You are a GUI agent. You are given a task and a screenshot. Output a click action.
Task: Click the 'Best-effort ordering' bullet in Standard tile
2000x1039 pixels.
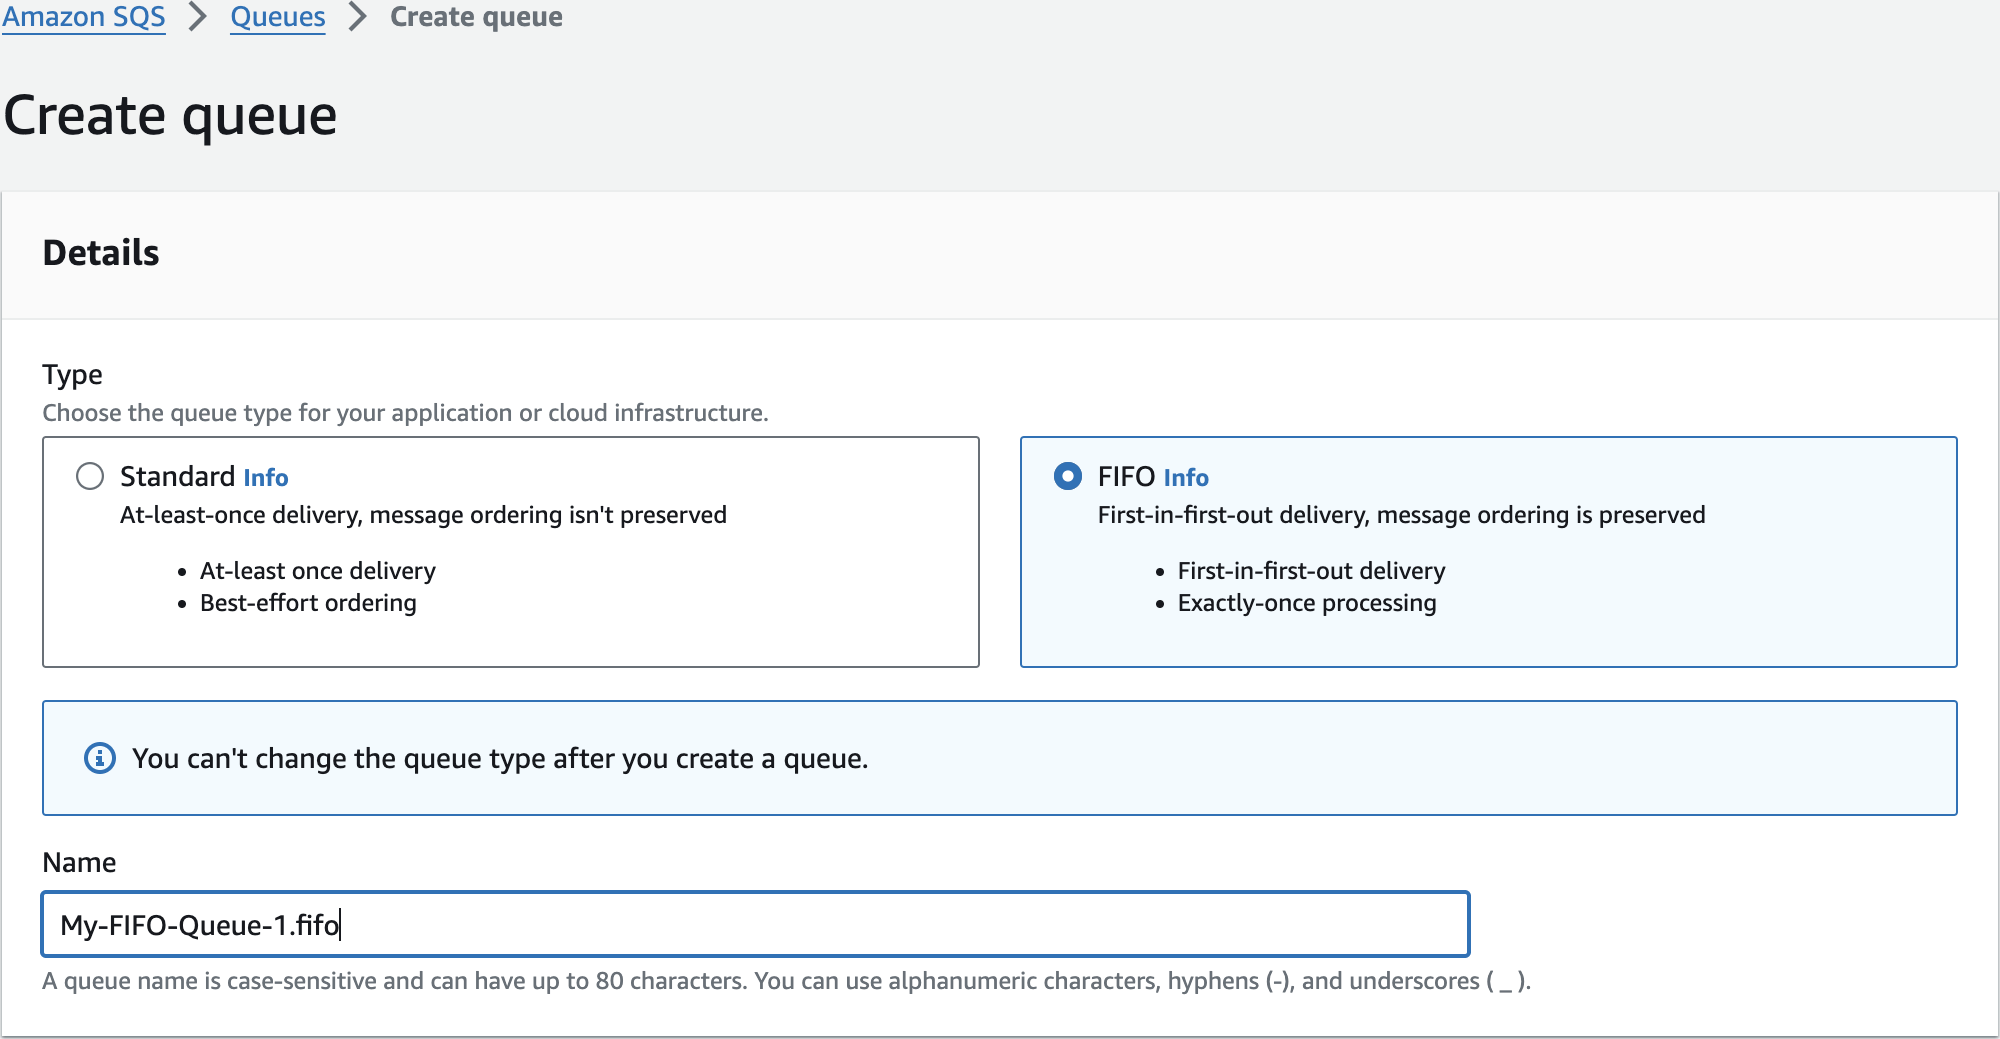click(308, 603)
